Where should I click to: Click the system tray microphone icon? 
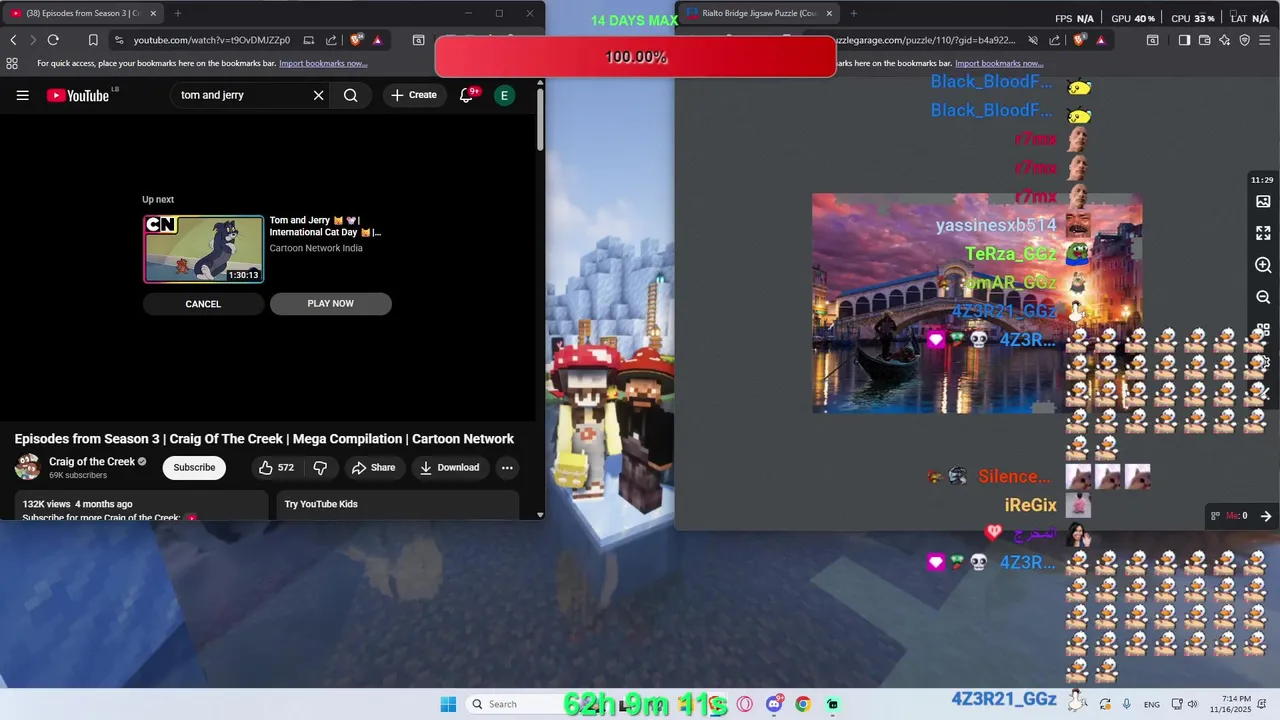(1127, 704)
